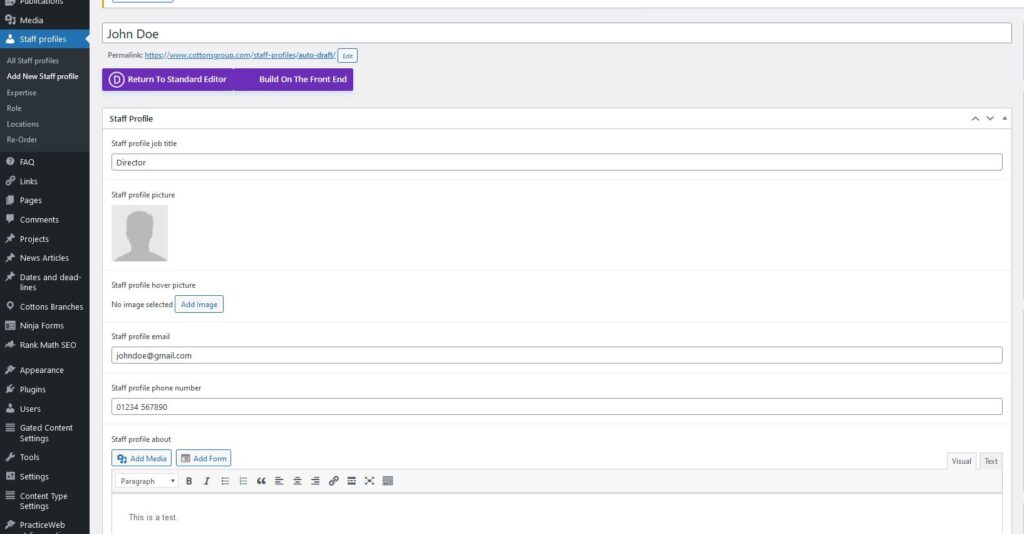Open All Staff profiles submenu item

pos(33,61)
